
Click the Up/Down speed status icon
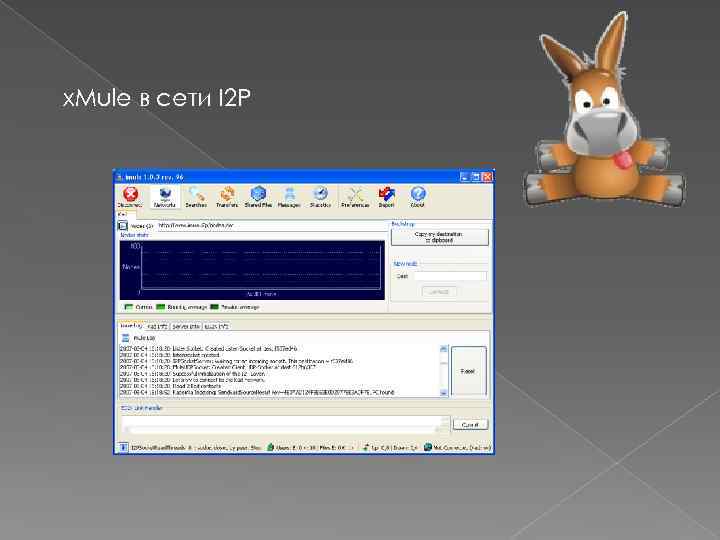click(366, 447)
